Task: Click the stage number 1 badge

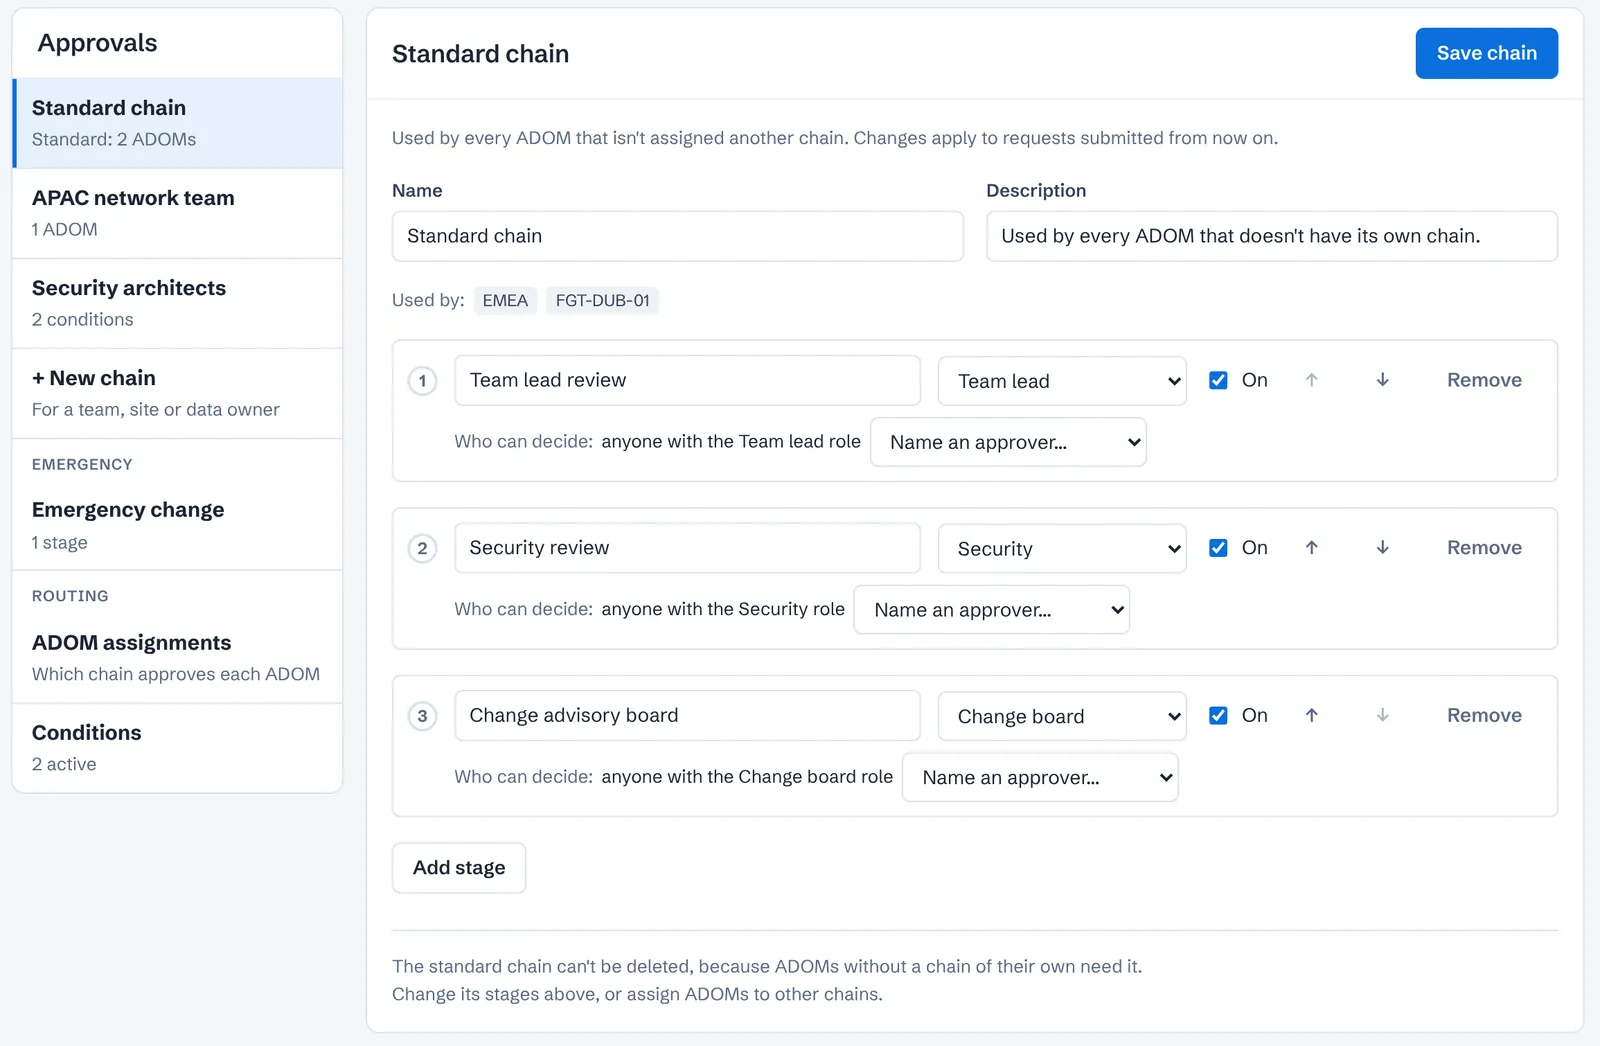Action: pos(423,381)
